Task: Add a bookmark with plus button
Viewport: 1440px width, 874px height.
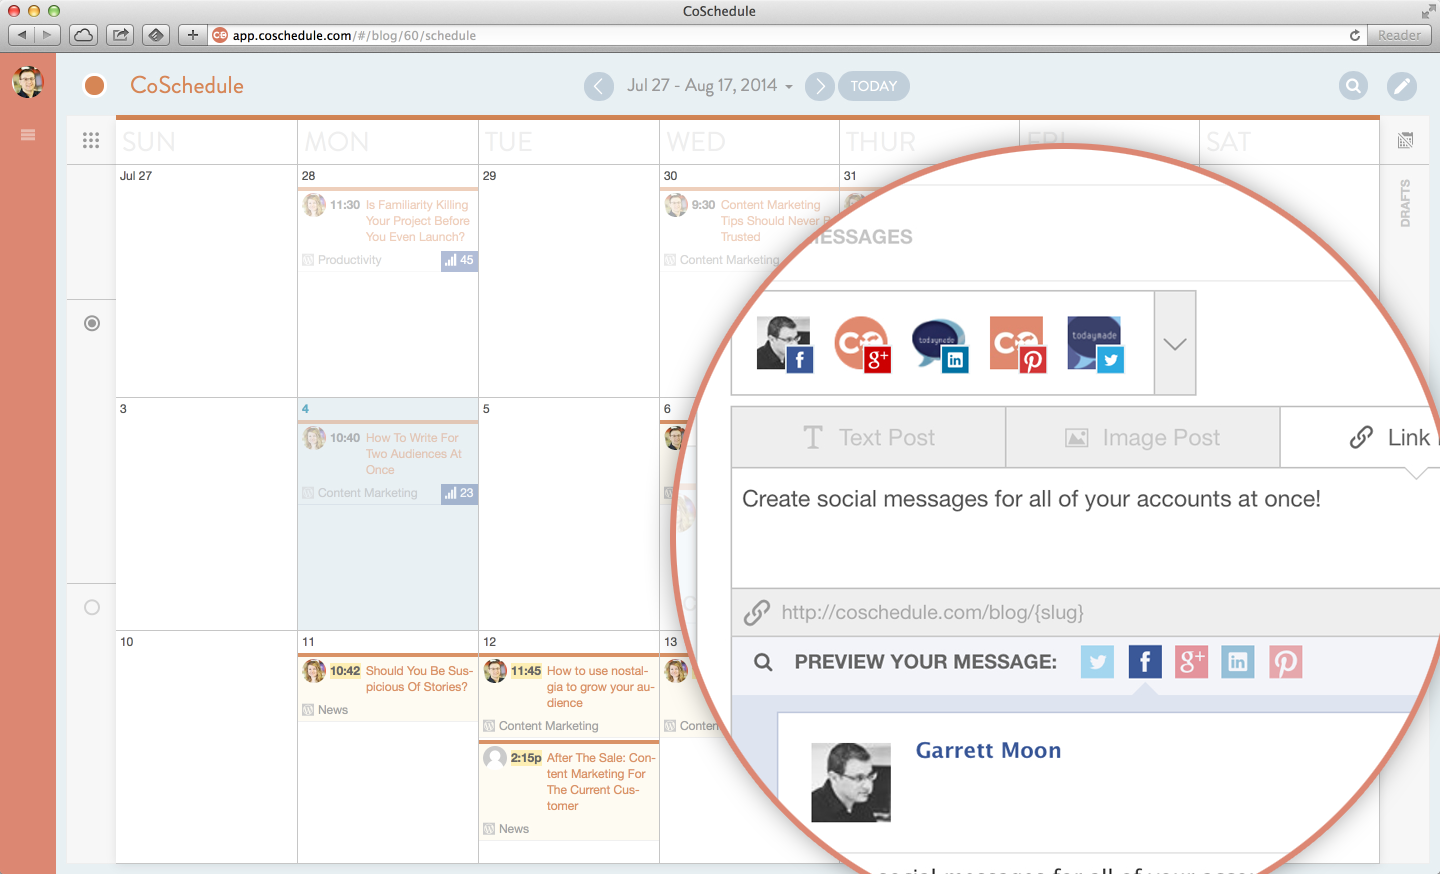Action: 193,35
